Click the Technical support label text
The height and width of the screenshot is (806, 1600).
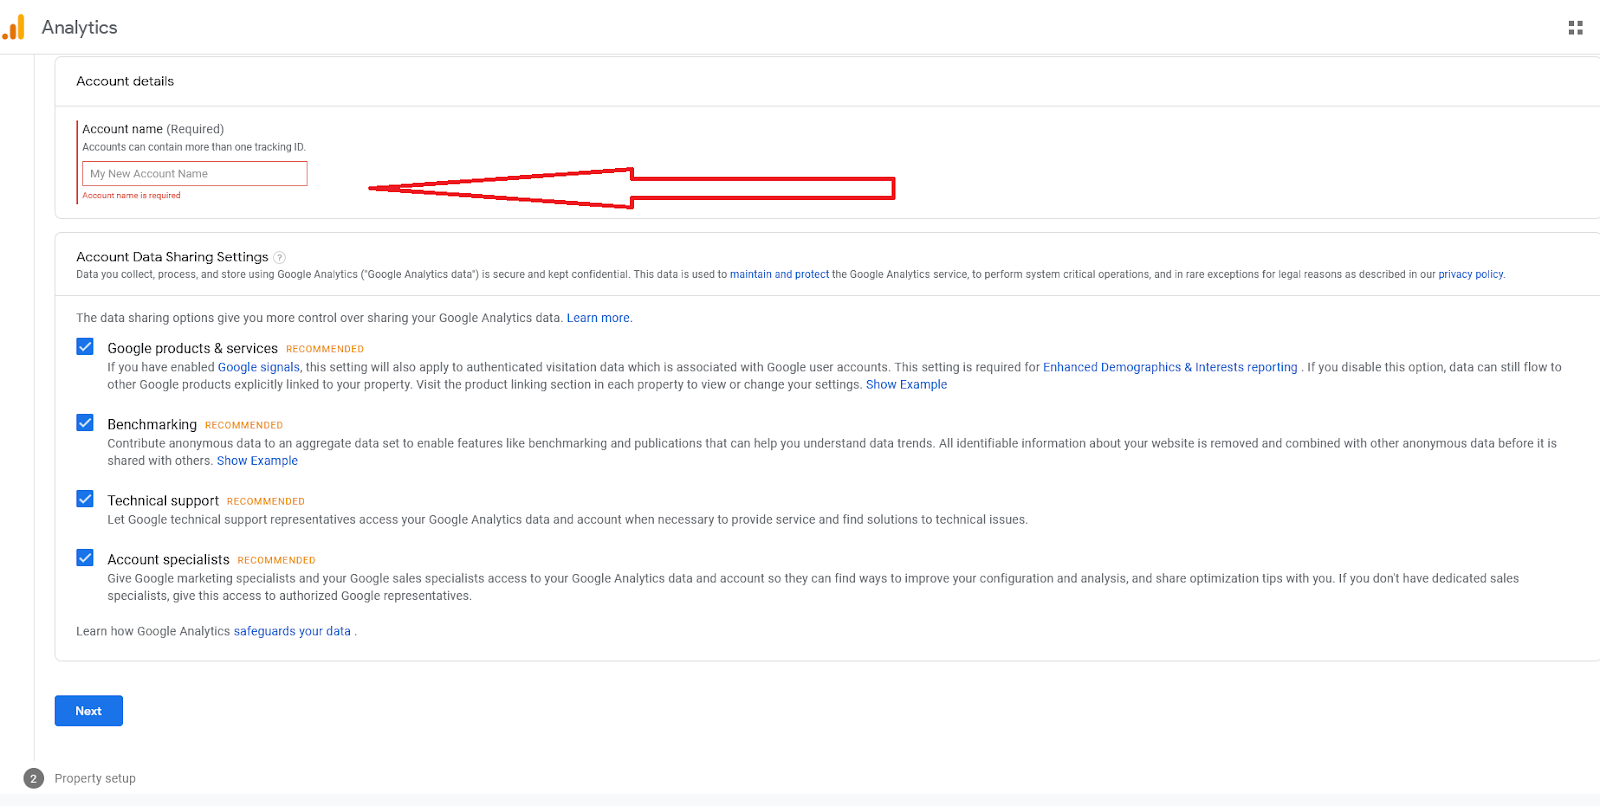[x=163, y=500]
